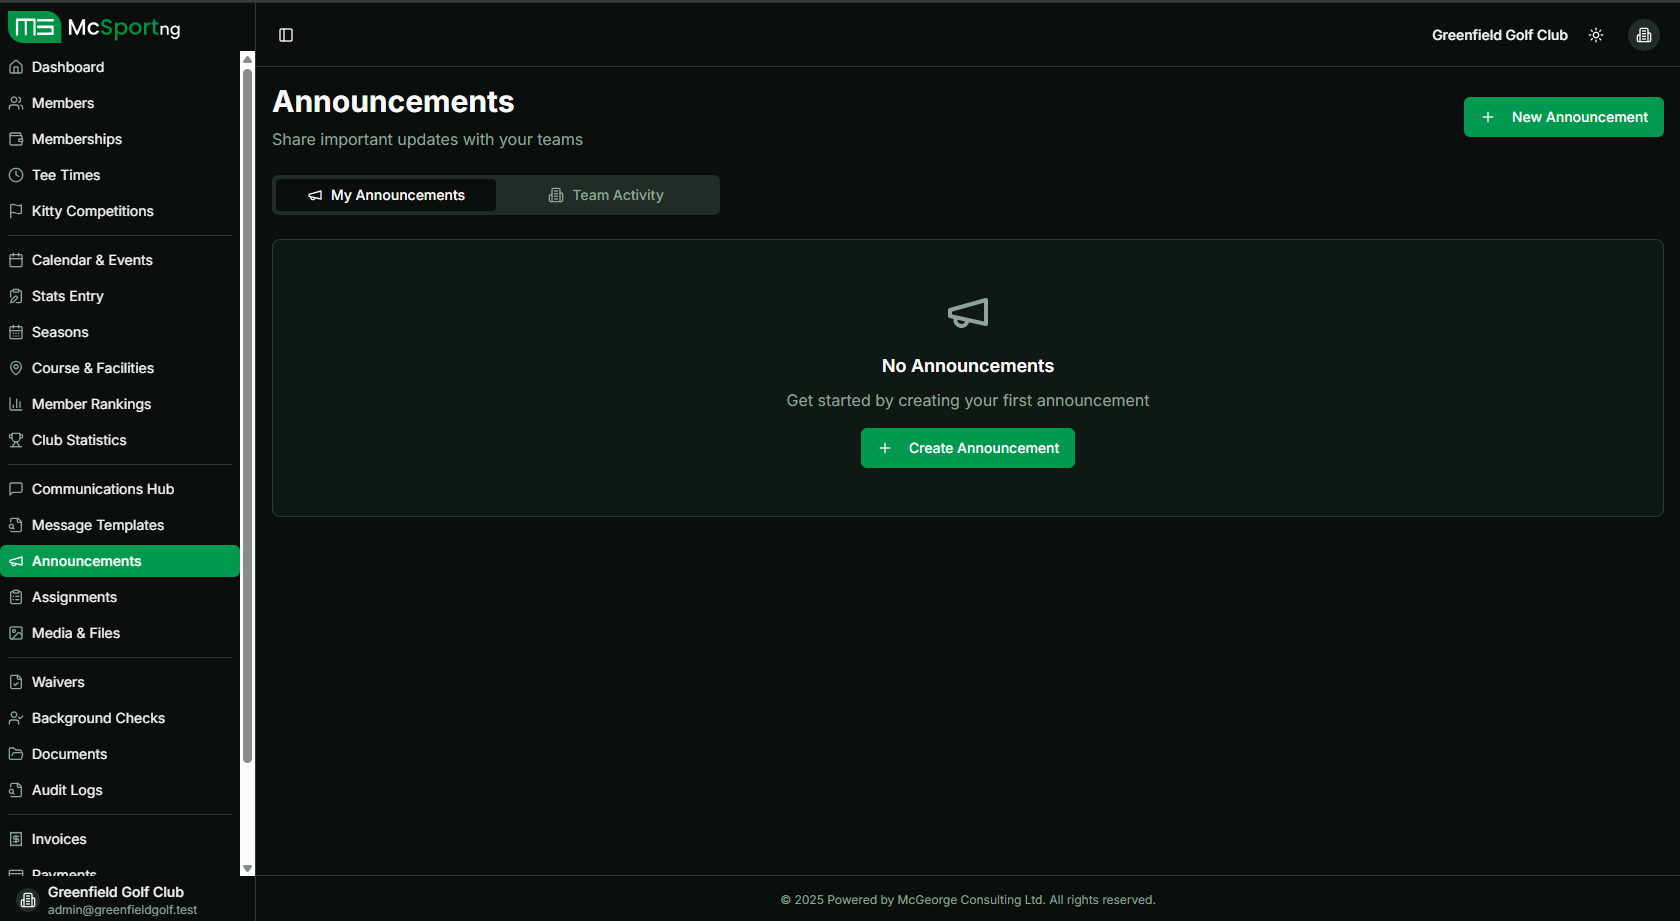This screenshot has height=921, width=1680.
Task: Click the McSporting logo
Action: click(95, 27)
